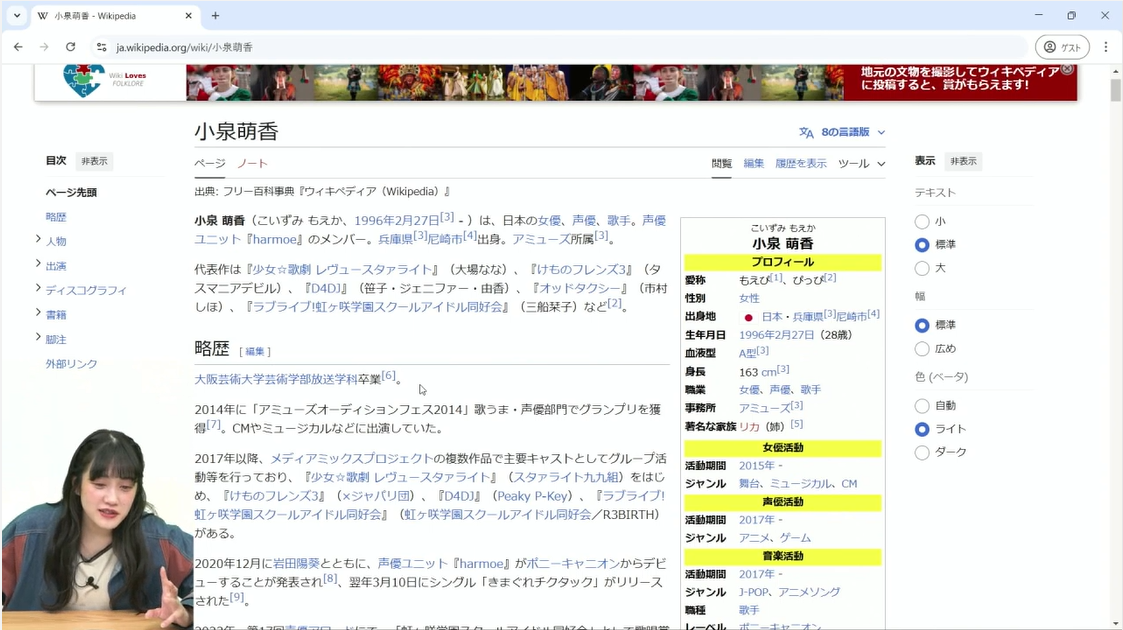Expand the ディスコグラフィ contents section

click(38, 288)
